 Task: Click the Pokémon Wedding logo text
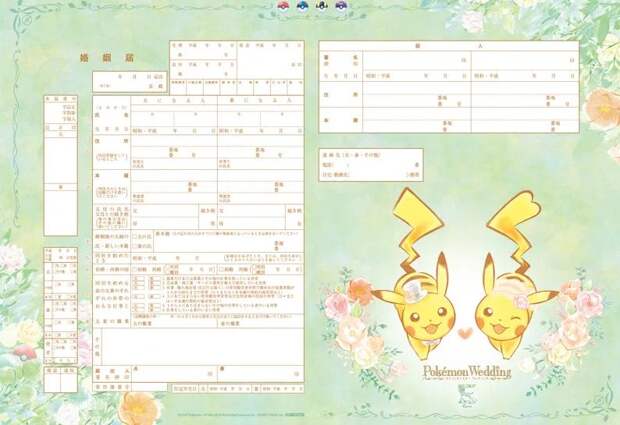[x=467, y=372]
